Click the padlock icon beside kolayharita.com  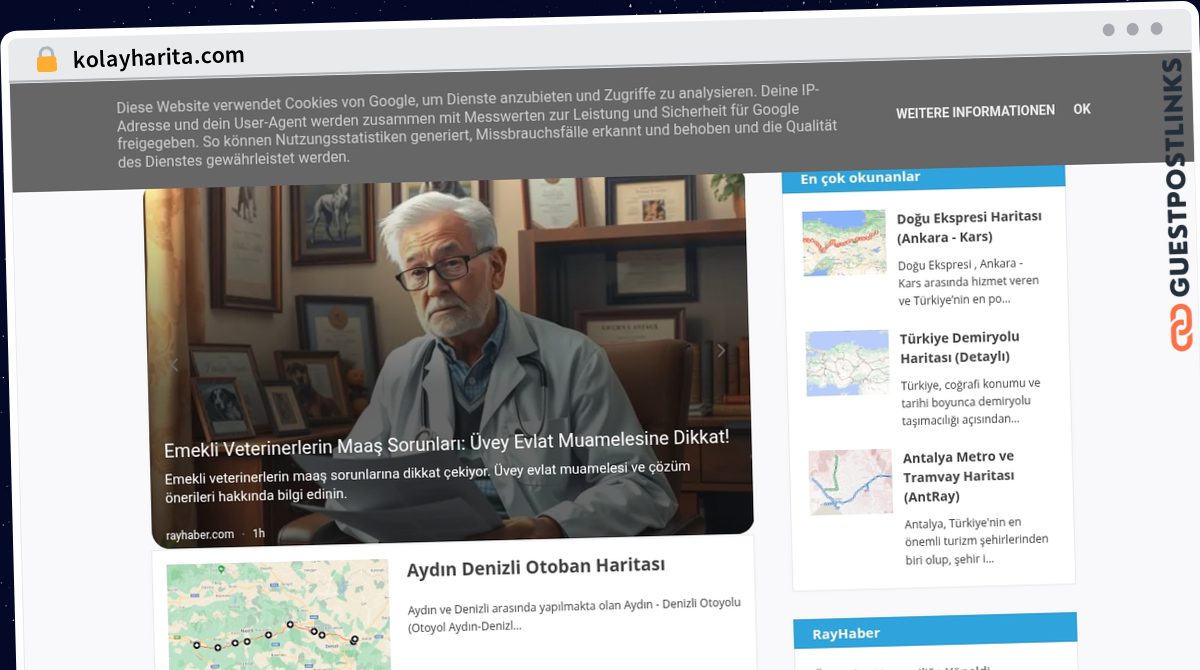coord(47,60)
